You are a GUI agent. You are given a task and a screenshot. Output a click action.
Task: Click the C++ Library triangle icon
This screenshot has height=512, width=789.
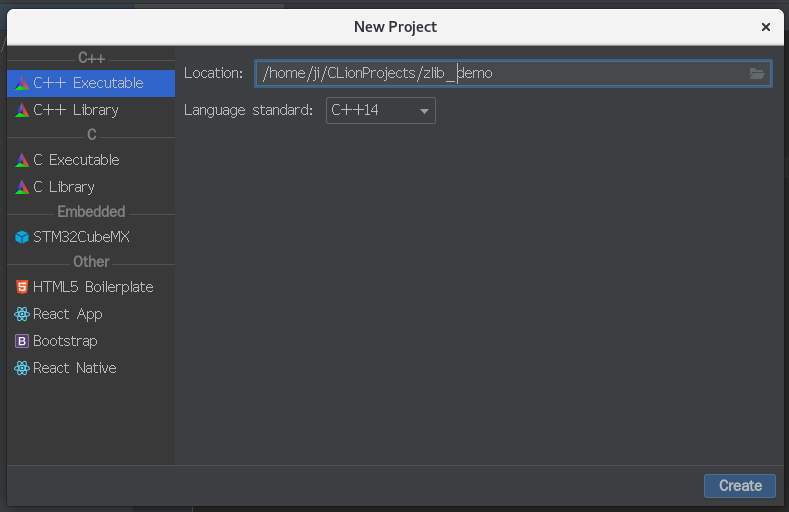tap(22, 110)
